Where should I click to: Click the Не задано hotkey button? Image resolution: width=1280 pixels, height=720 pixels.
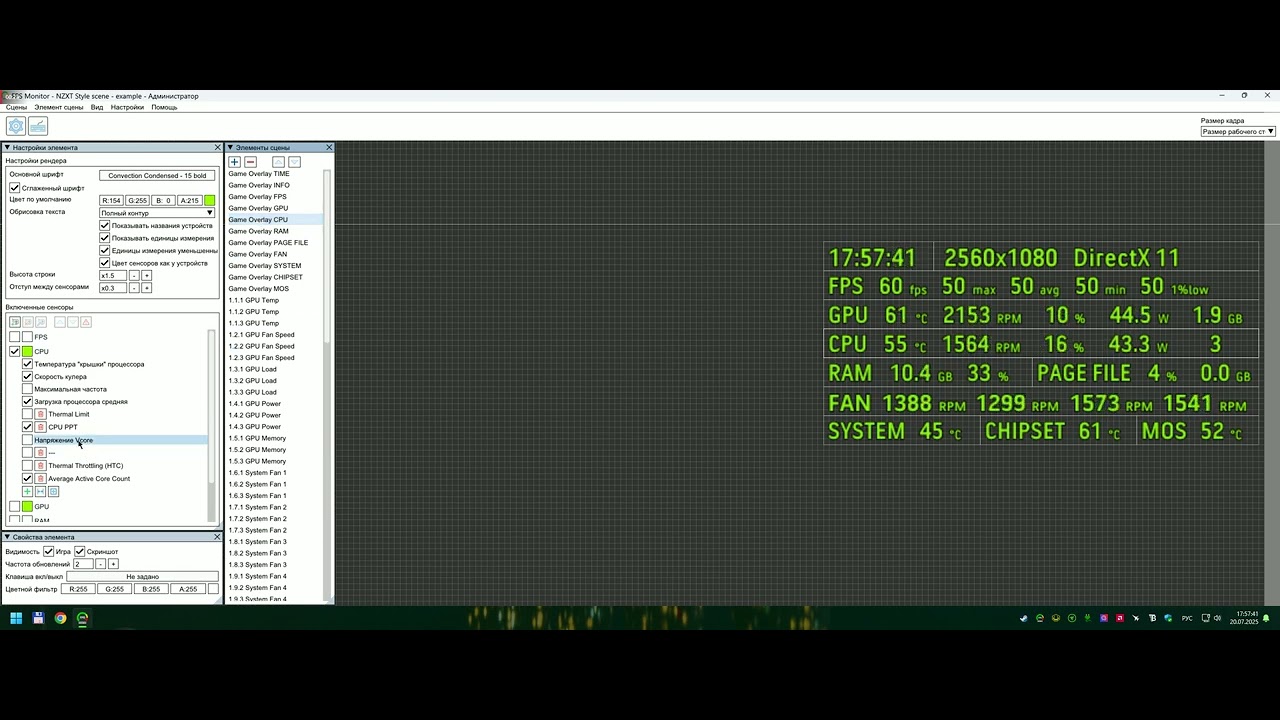142,577
